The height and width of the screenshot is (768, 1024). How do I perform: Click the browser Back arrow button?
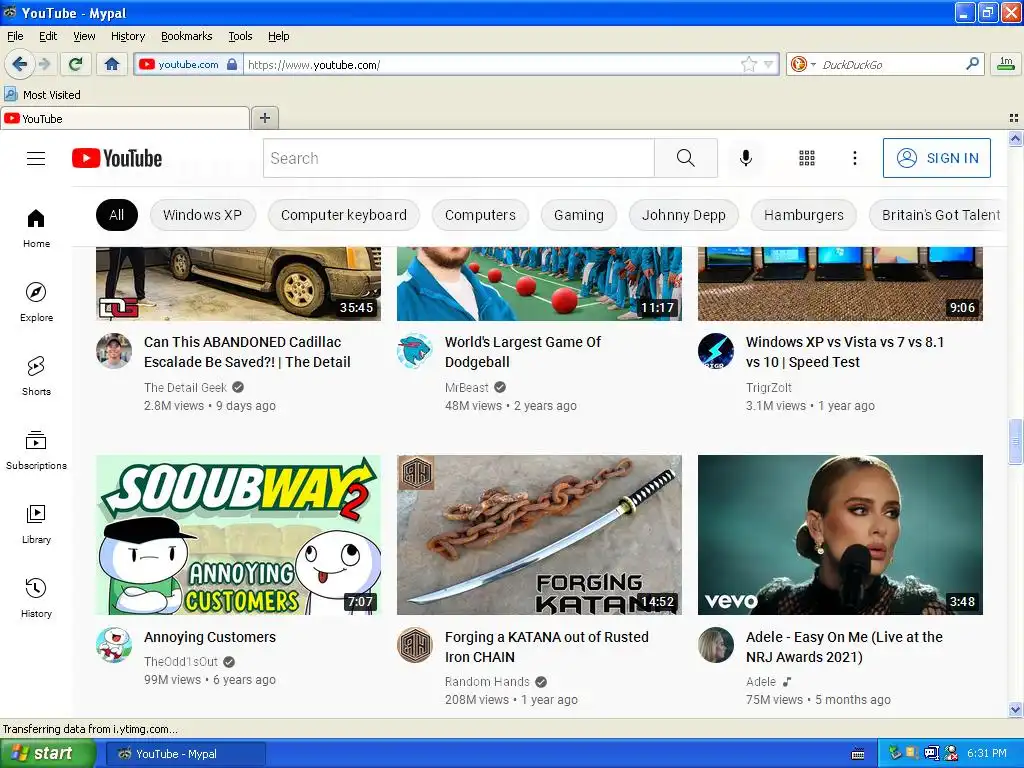coord(19,64)
